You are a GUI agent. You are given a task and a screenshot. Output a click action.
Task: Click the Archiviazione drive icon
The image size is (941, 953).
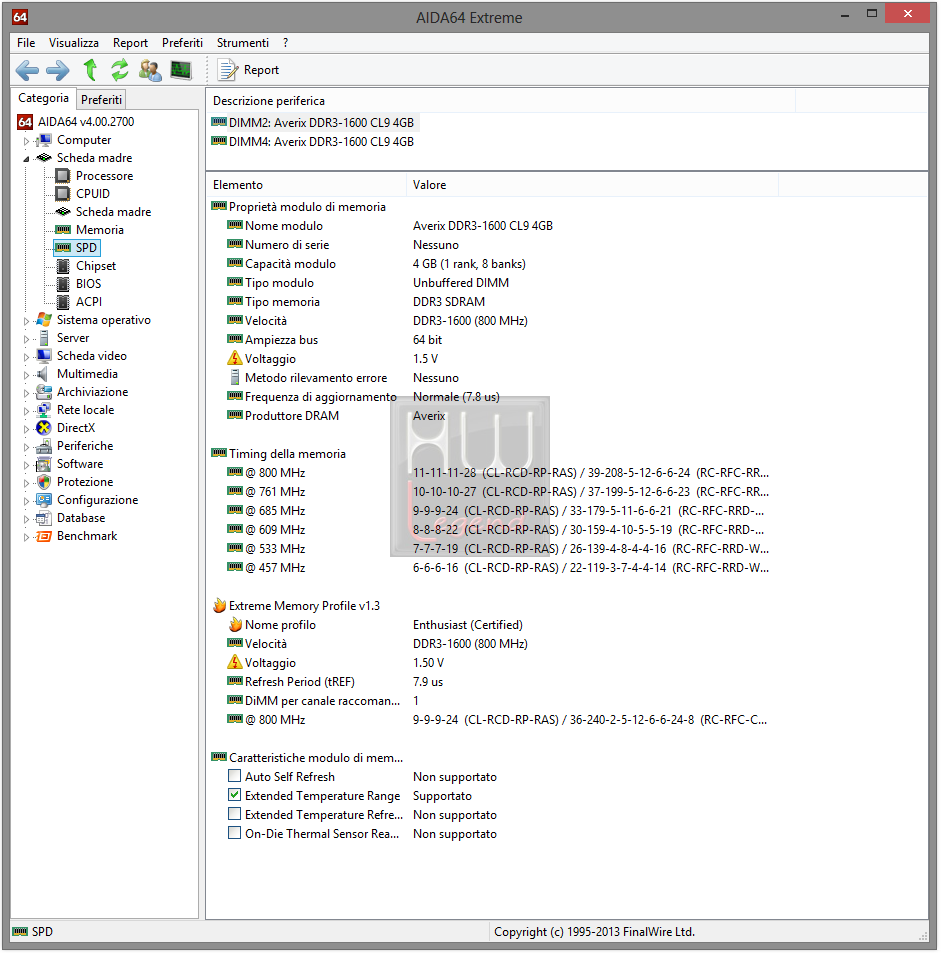pyautogui.click(x=44, y=392)
